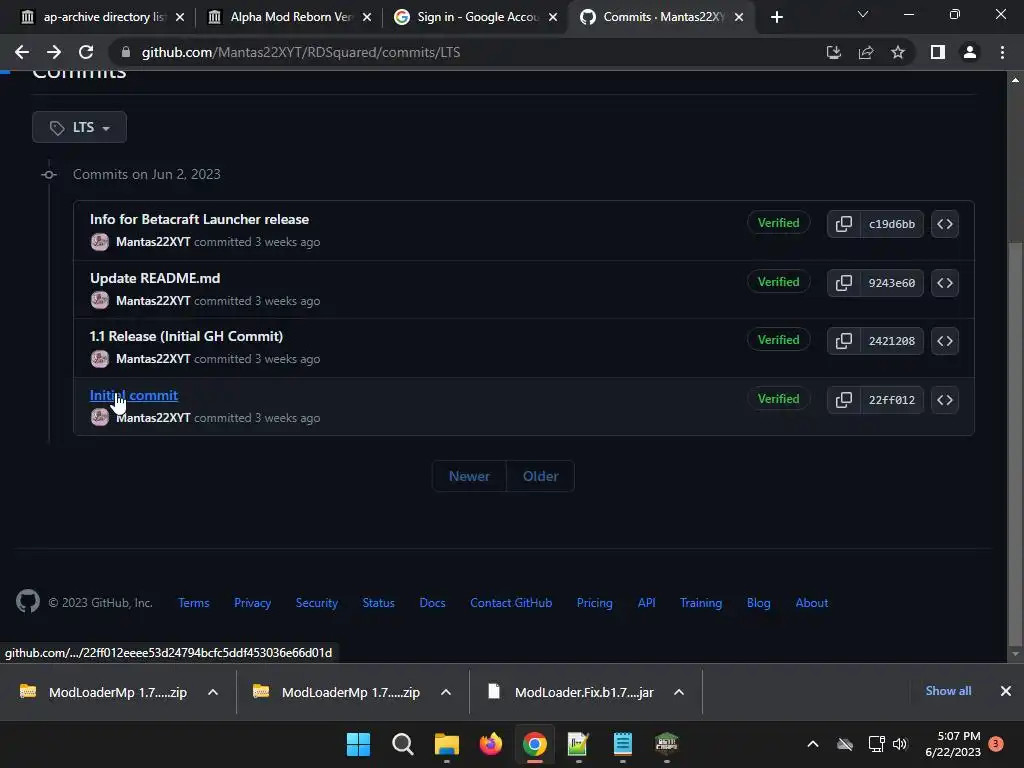Screen dimensions: 1024x768
Task: Open the 9243e60 commit hash link
Action: click(891, 283)
